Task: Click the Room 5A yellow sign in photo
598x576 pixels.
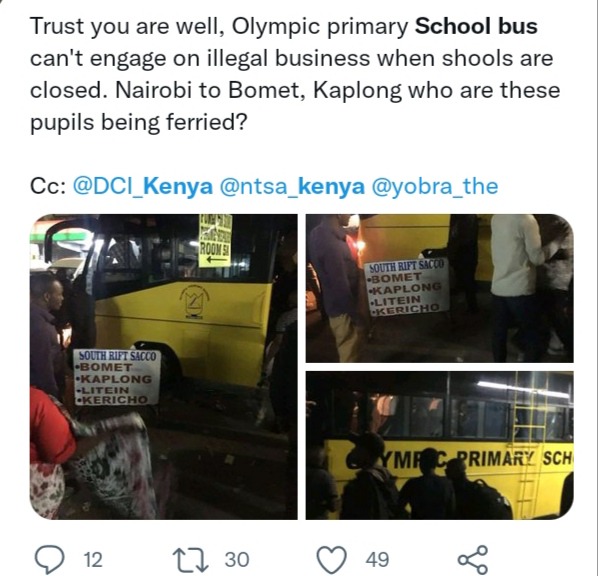Action: (215, 241)
